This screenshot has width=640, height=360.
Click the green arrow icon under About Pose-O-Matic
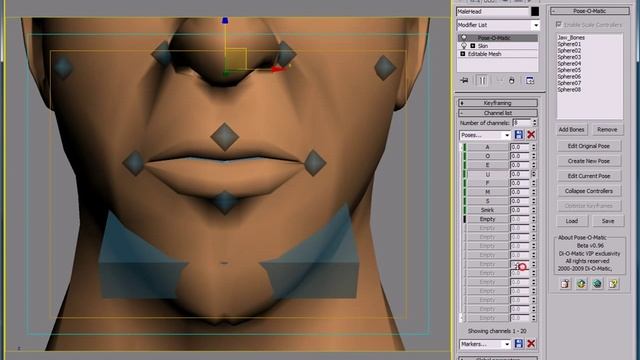click(581, 284)
